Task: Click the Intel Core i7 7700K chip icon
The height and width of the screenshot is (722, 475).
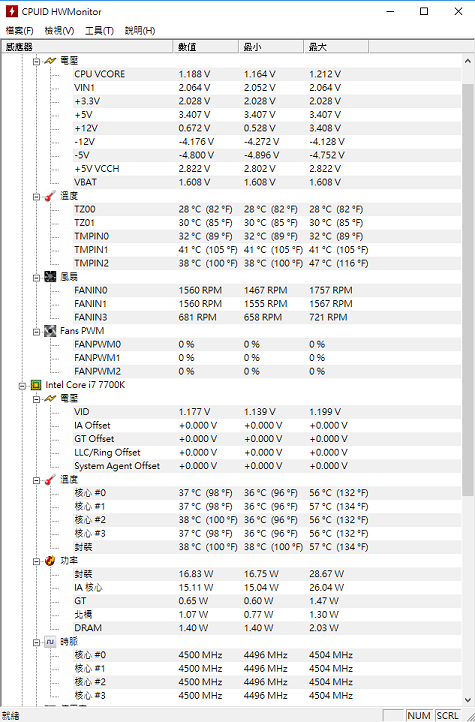Action: click(35, 385)
